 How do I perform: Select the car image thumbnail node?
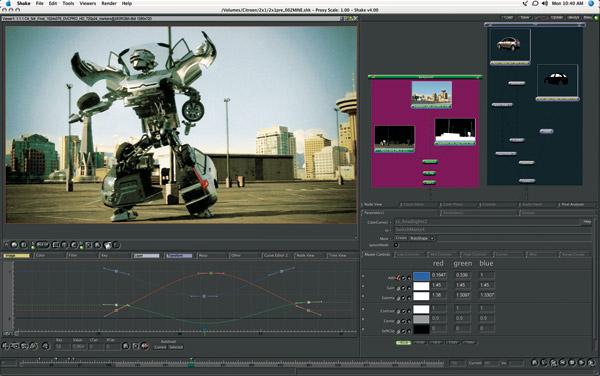click(x=510, y=45)
